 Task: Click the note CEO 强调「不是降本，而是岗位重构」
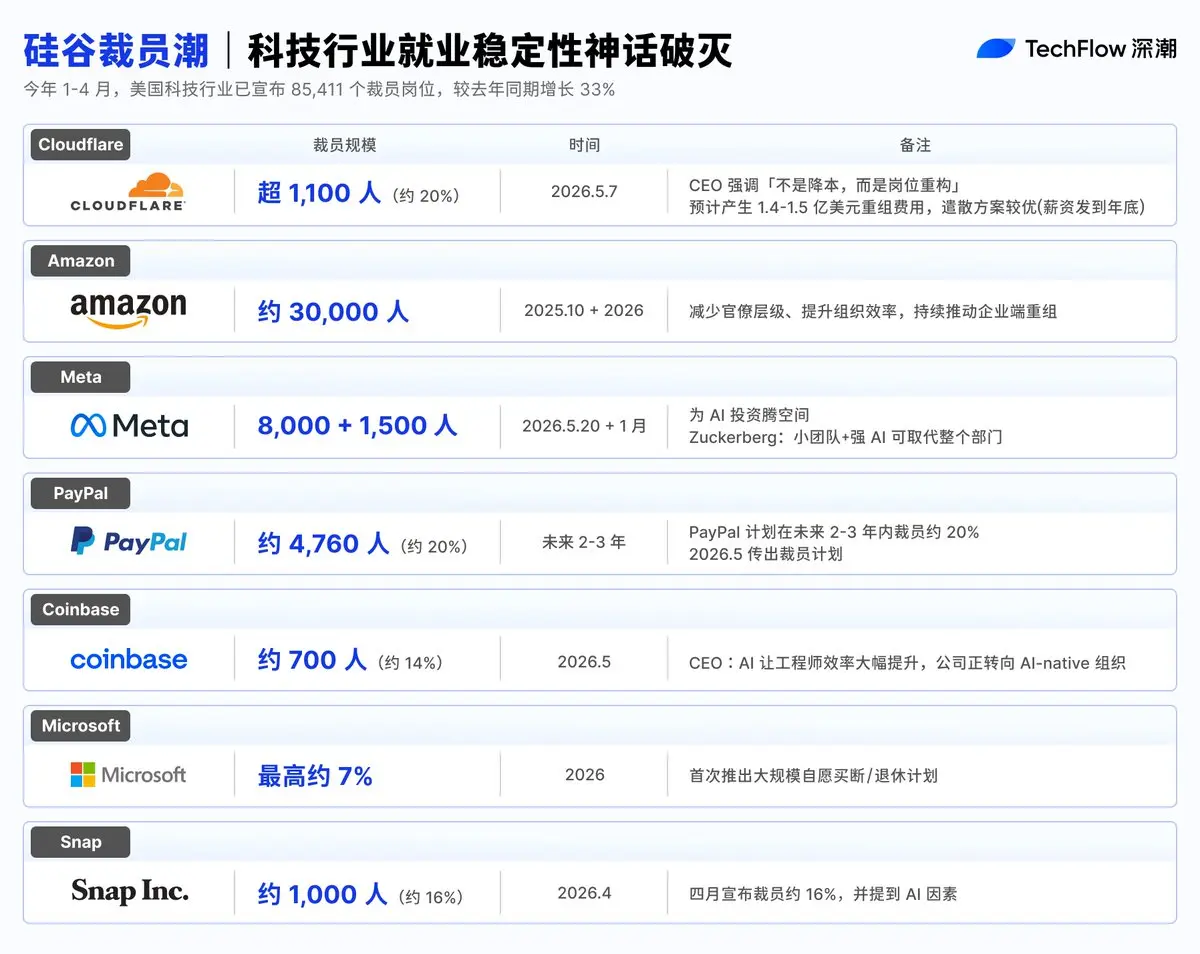826,186
